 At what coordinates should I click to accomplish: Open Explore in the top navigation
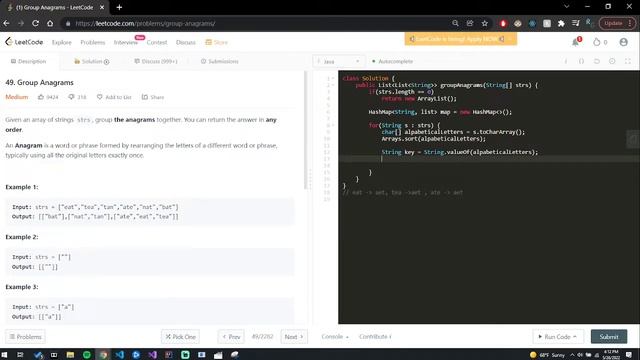click(x=62, y=42)
